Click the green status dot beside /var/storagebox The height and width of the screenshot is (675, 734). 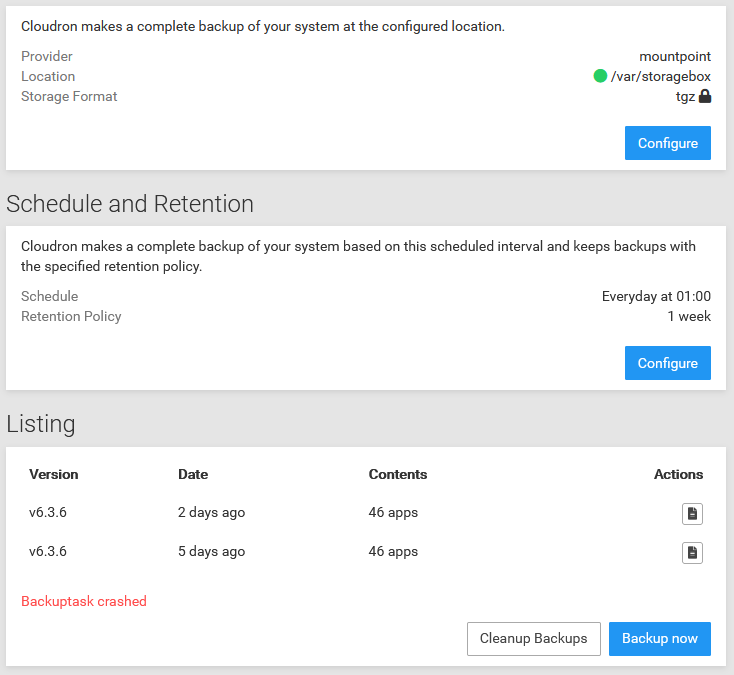(600, 76)
